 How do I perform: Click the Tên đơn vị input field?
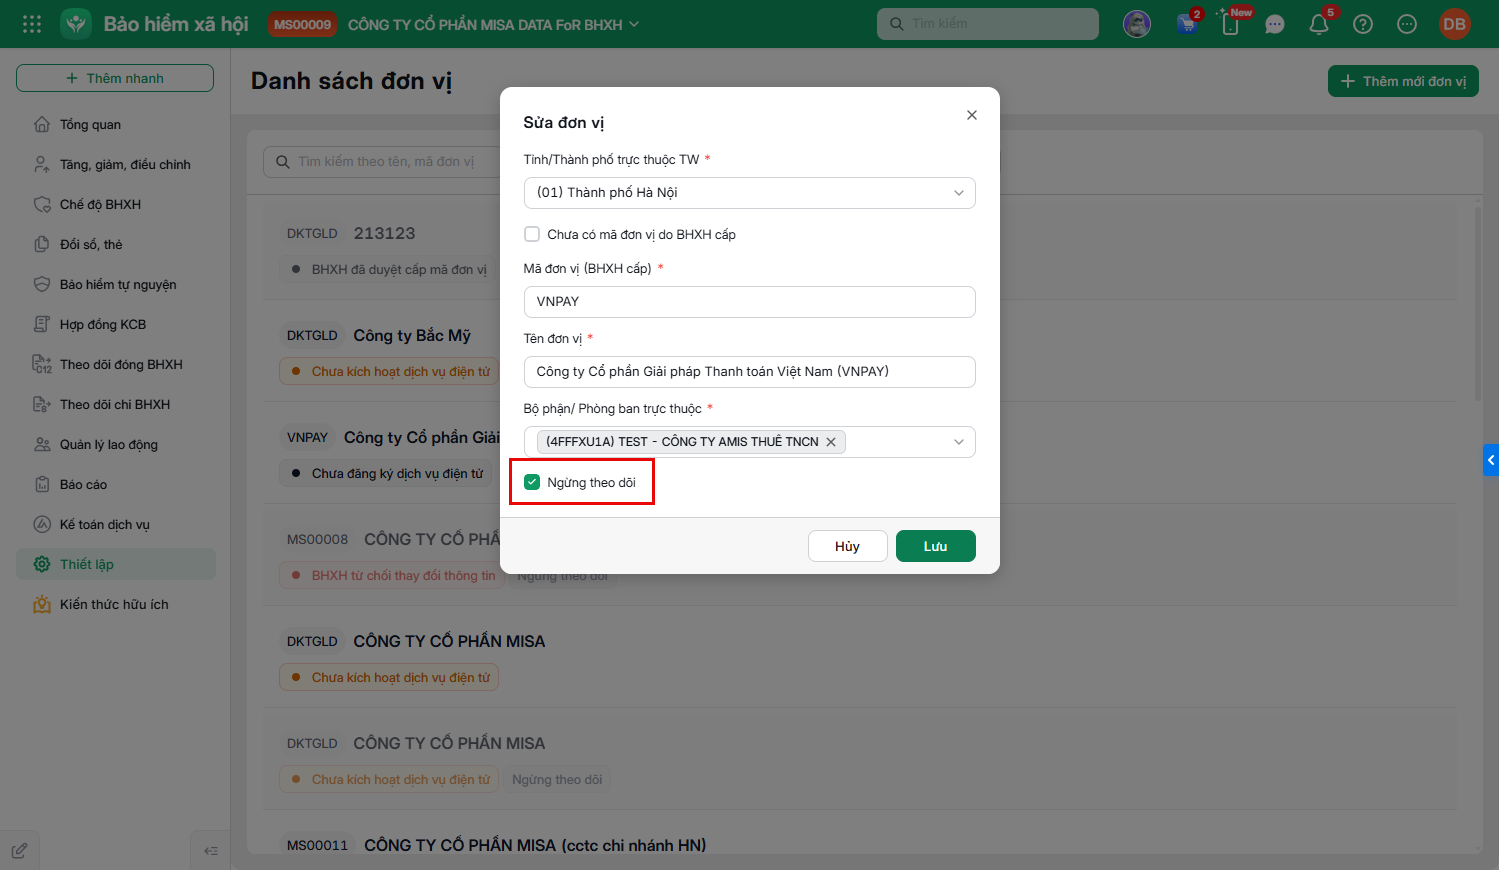coord(750,372)
